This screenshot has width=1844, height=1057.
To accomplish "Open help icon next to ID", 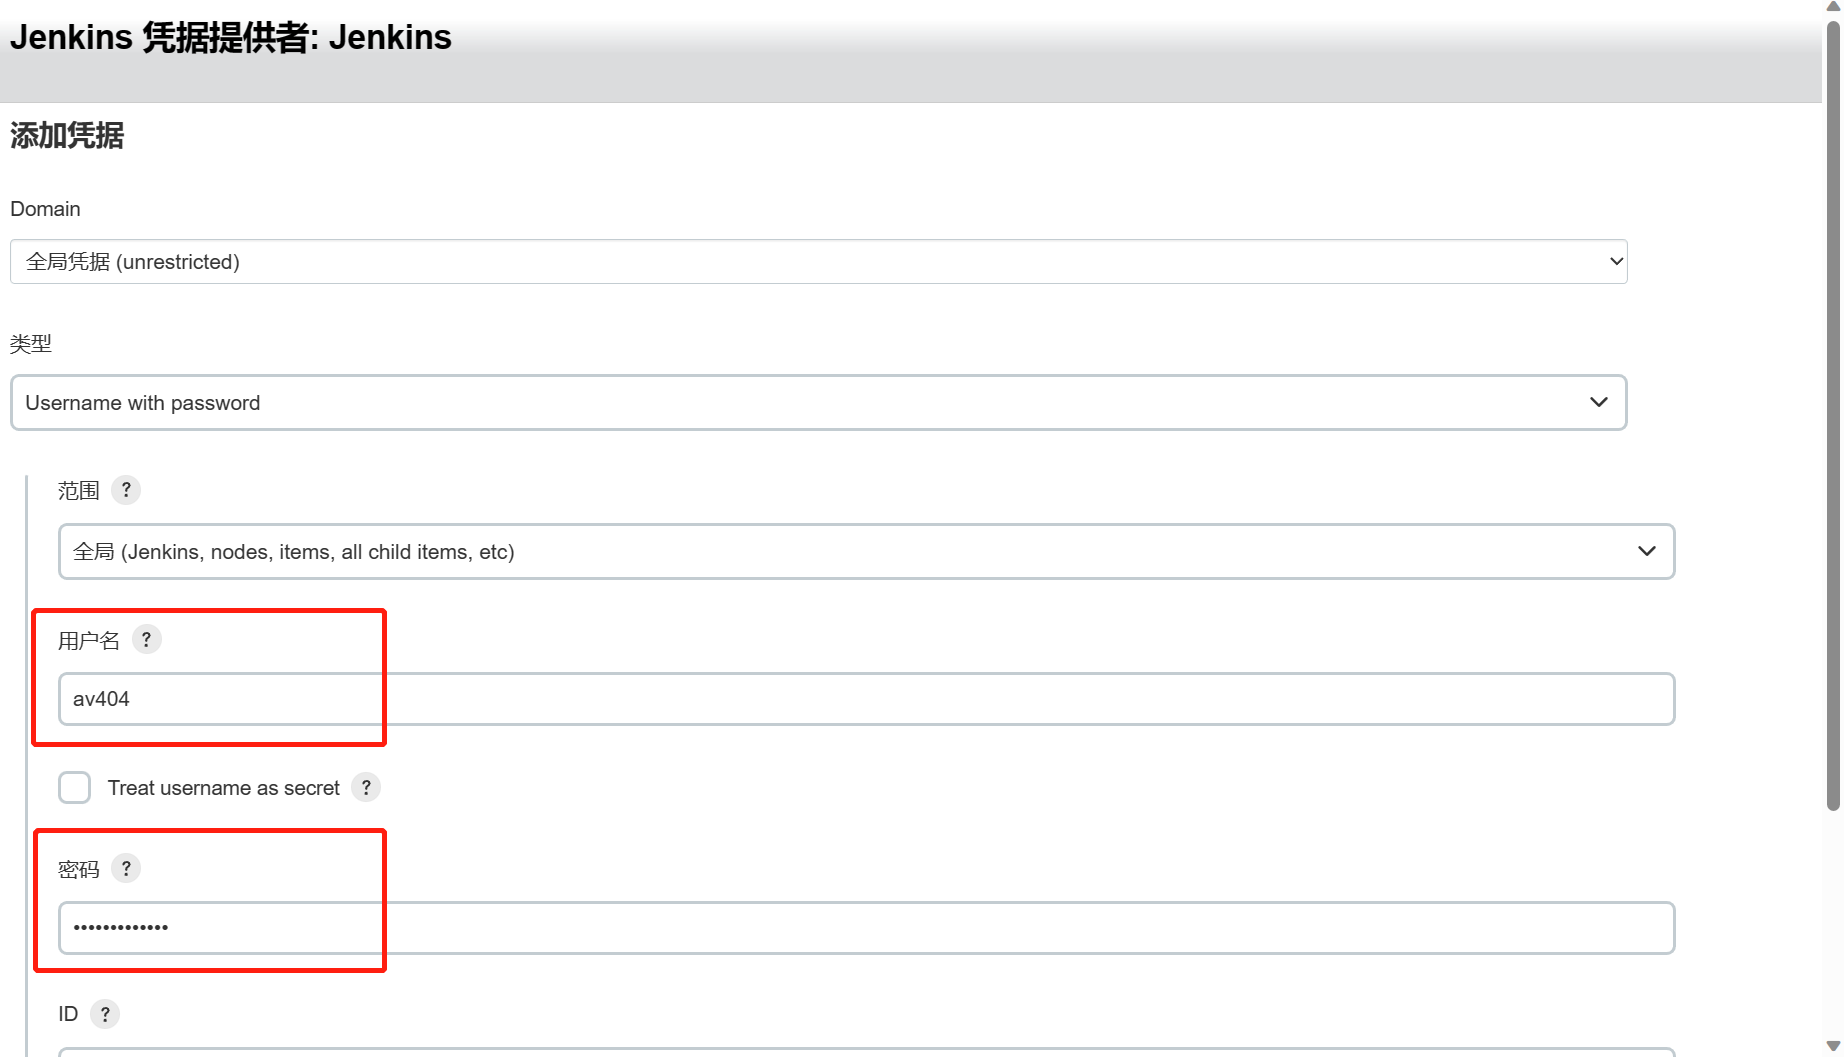I will [105, 1014].
